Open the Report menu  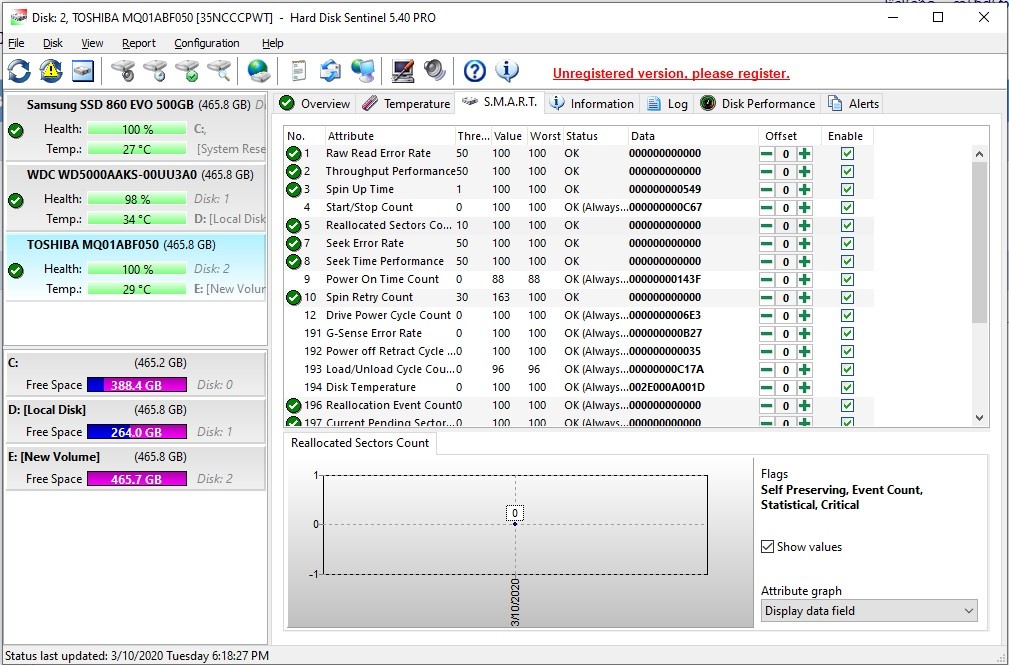(x=138, y=43)
